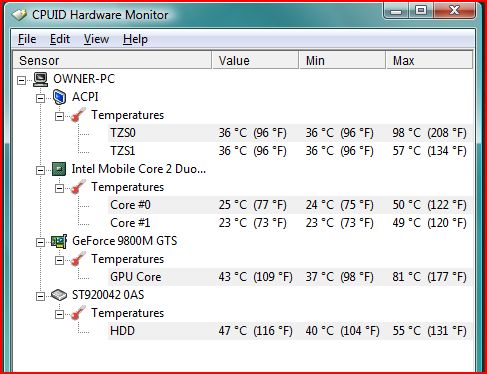Select the Intel Mobile Core 2 Duo label

[139, 169]
